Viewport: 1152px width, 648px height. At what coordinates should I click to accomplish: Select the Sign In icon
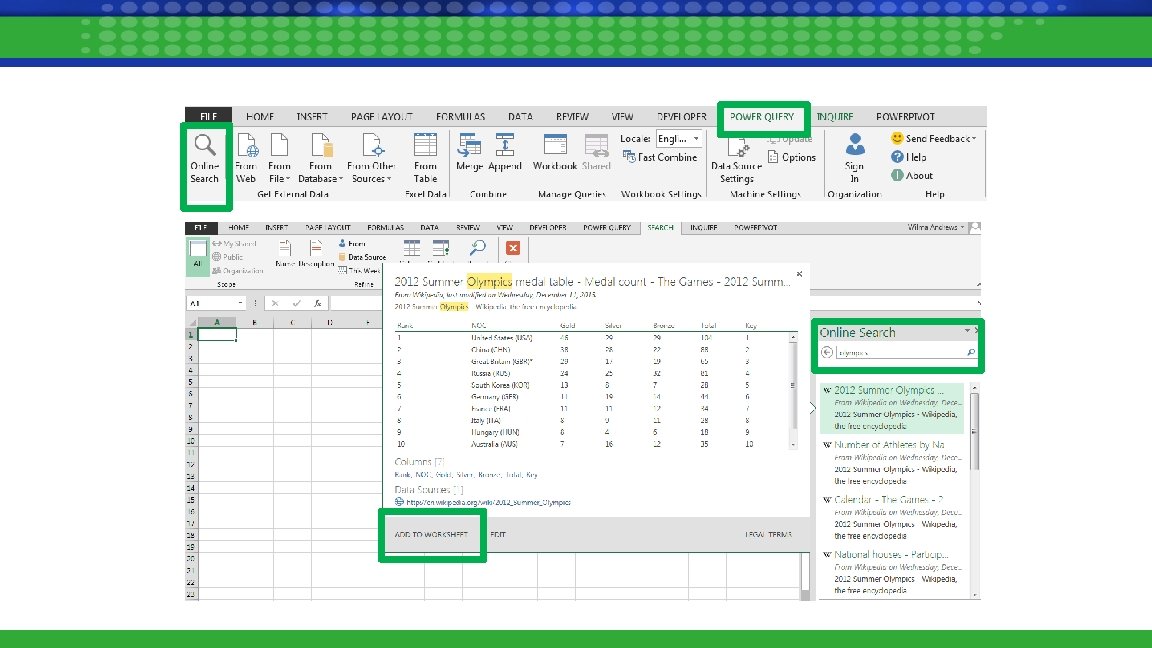click(x=854, y=159)
